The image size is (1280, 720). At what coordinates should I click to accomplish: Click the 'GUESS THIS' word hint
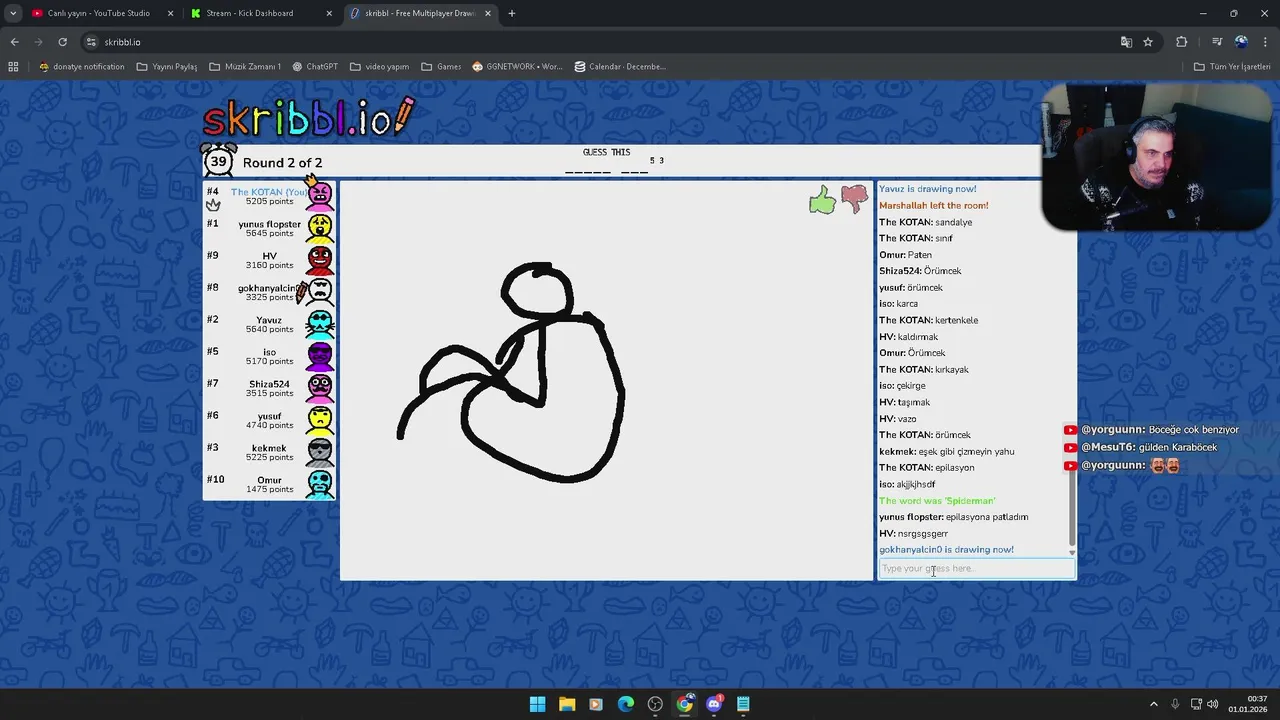tap(606, 152)
